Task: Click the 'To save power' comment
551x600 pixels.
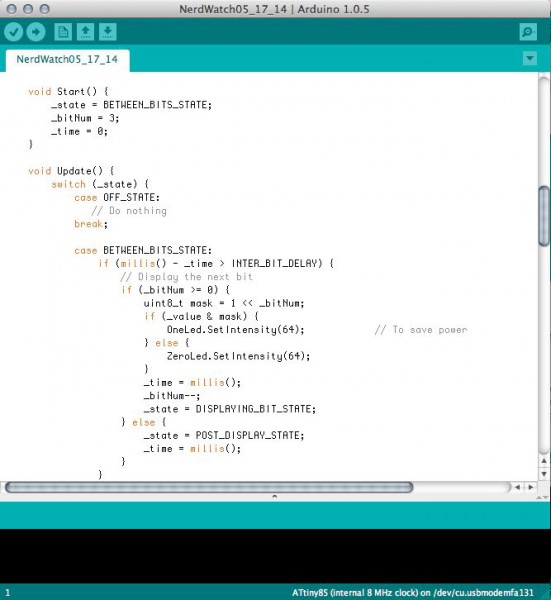Action: [421, 330]
